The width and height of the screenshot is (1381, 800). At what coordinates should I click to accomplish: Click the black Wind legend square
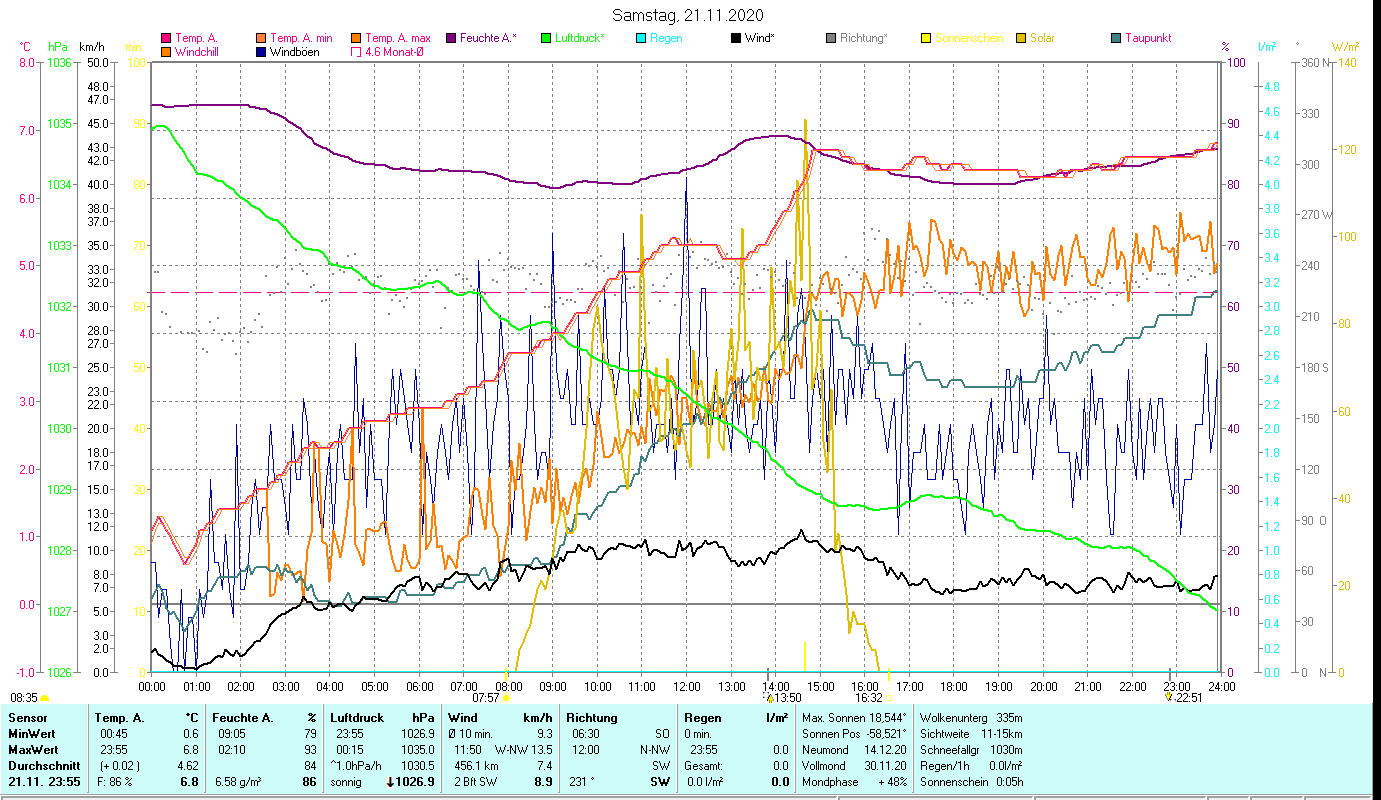735,38
